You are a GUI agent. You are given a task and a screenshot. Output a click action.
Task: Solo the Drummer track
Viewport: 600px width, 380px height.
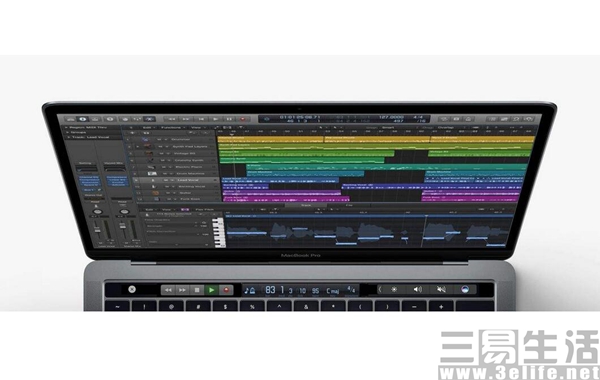[x=166, y=140]
